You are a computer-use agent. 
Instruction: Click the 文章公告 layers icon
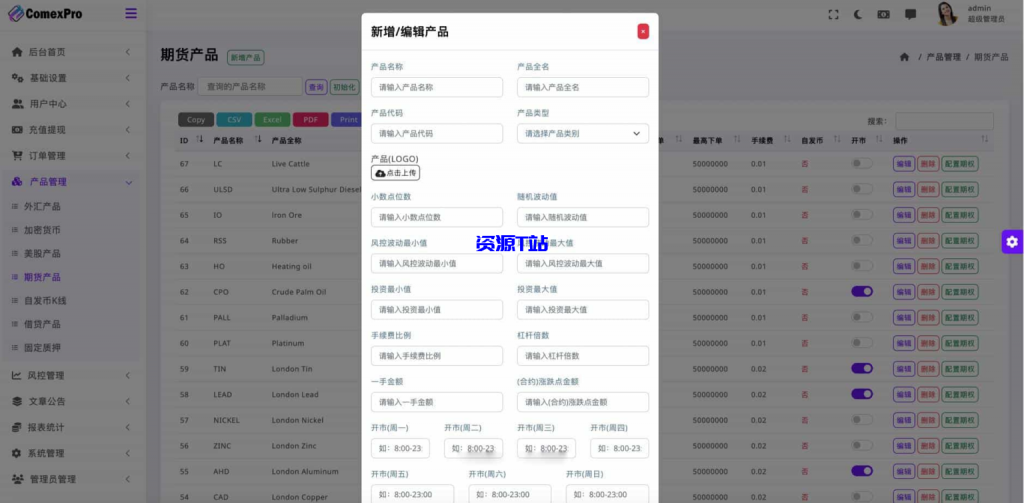(16, 401)
